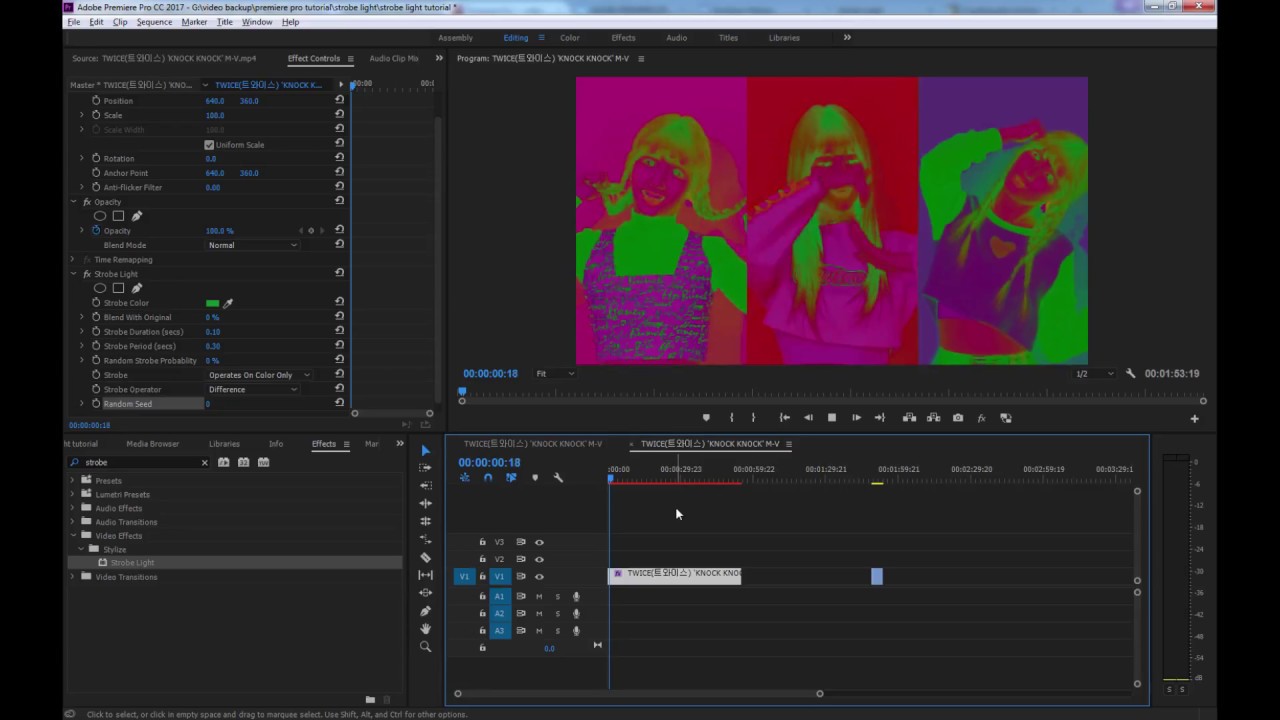The image size is (1280, 720).
Task: Open the Sequence menu
Action: click(154, 22)
